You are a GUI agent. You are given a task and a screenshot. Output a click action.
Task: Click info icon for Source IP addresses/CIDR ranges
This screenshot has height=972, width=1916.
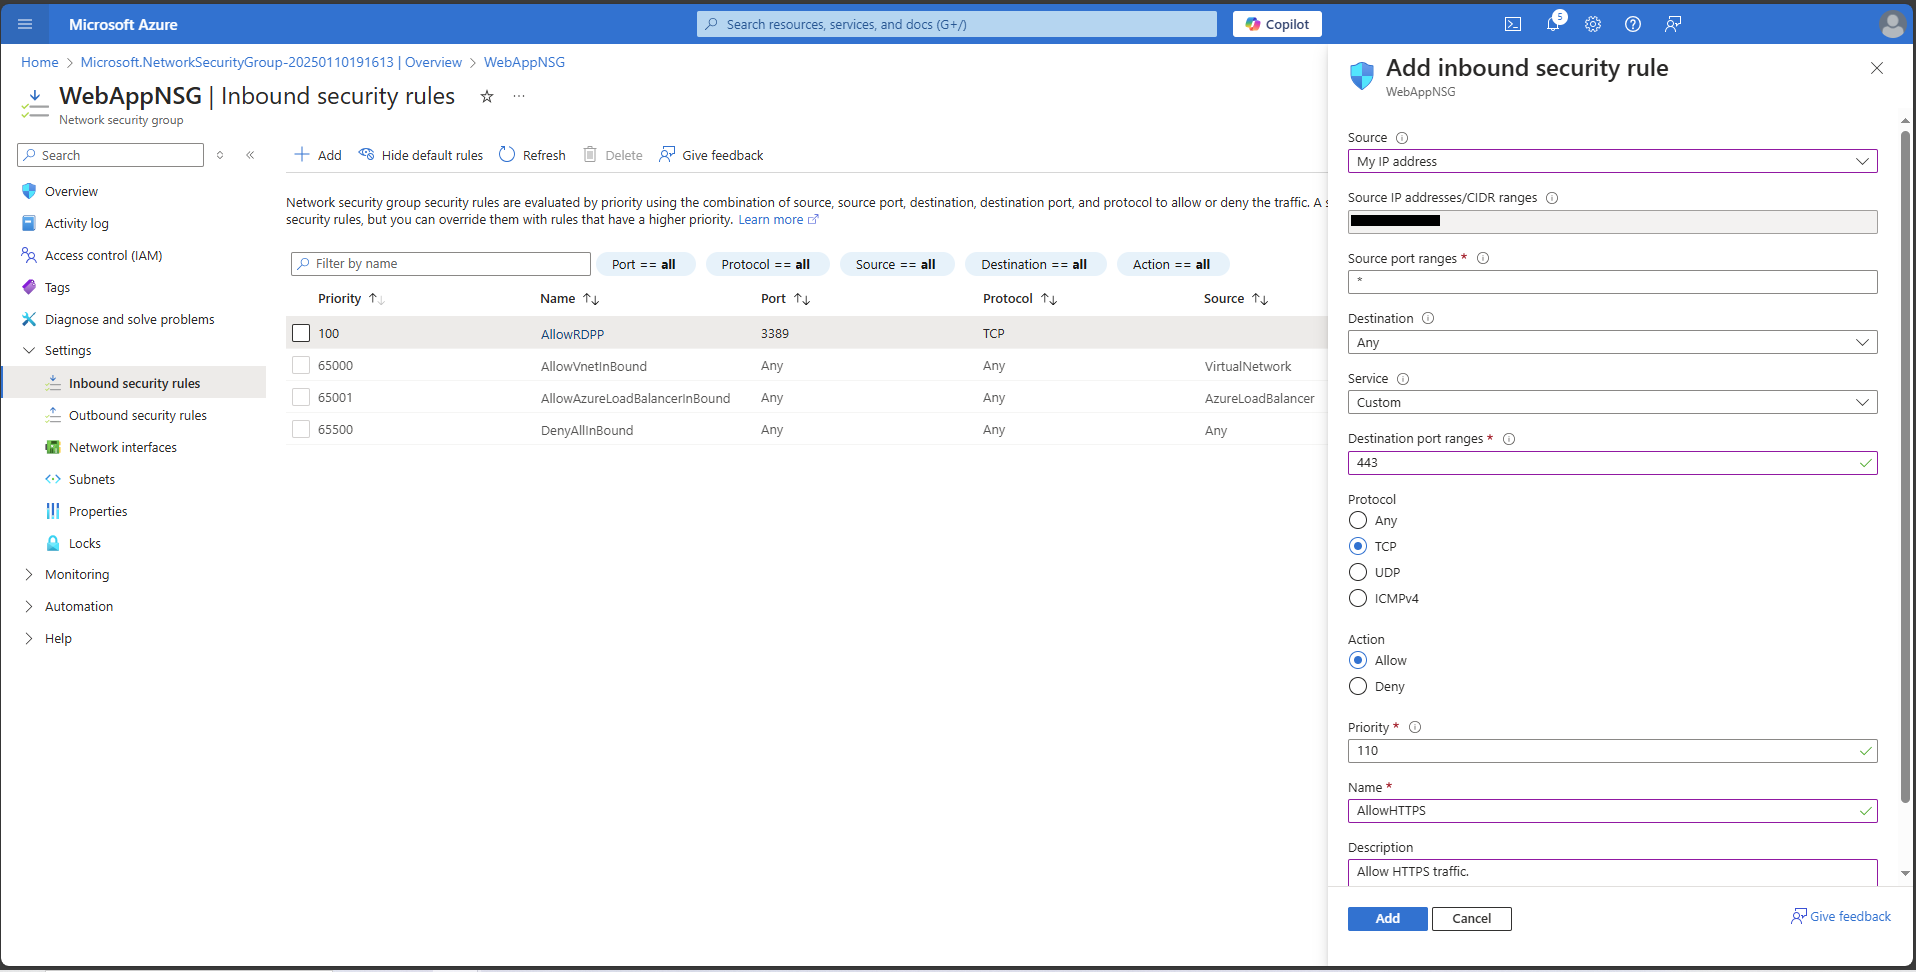coord(1552,198)
